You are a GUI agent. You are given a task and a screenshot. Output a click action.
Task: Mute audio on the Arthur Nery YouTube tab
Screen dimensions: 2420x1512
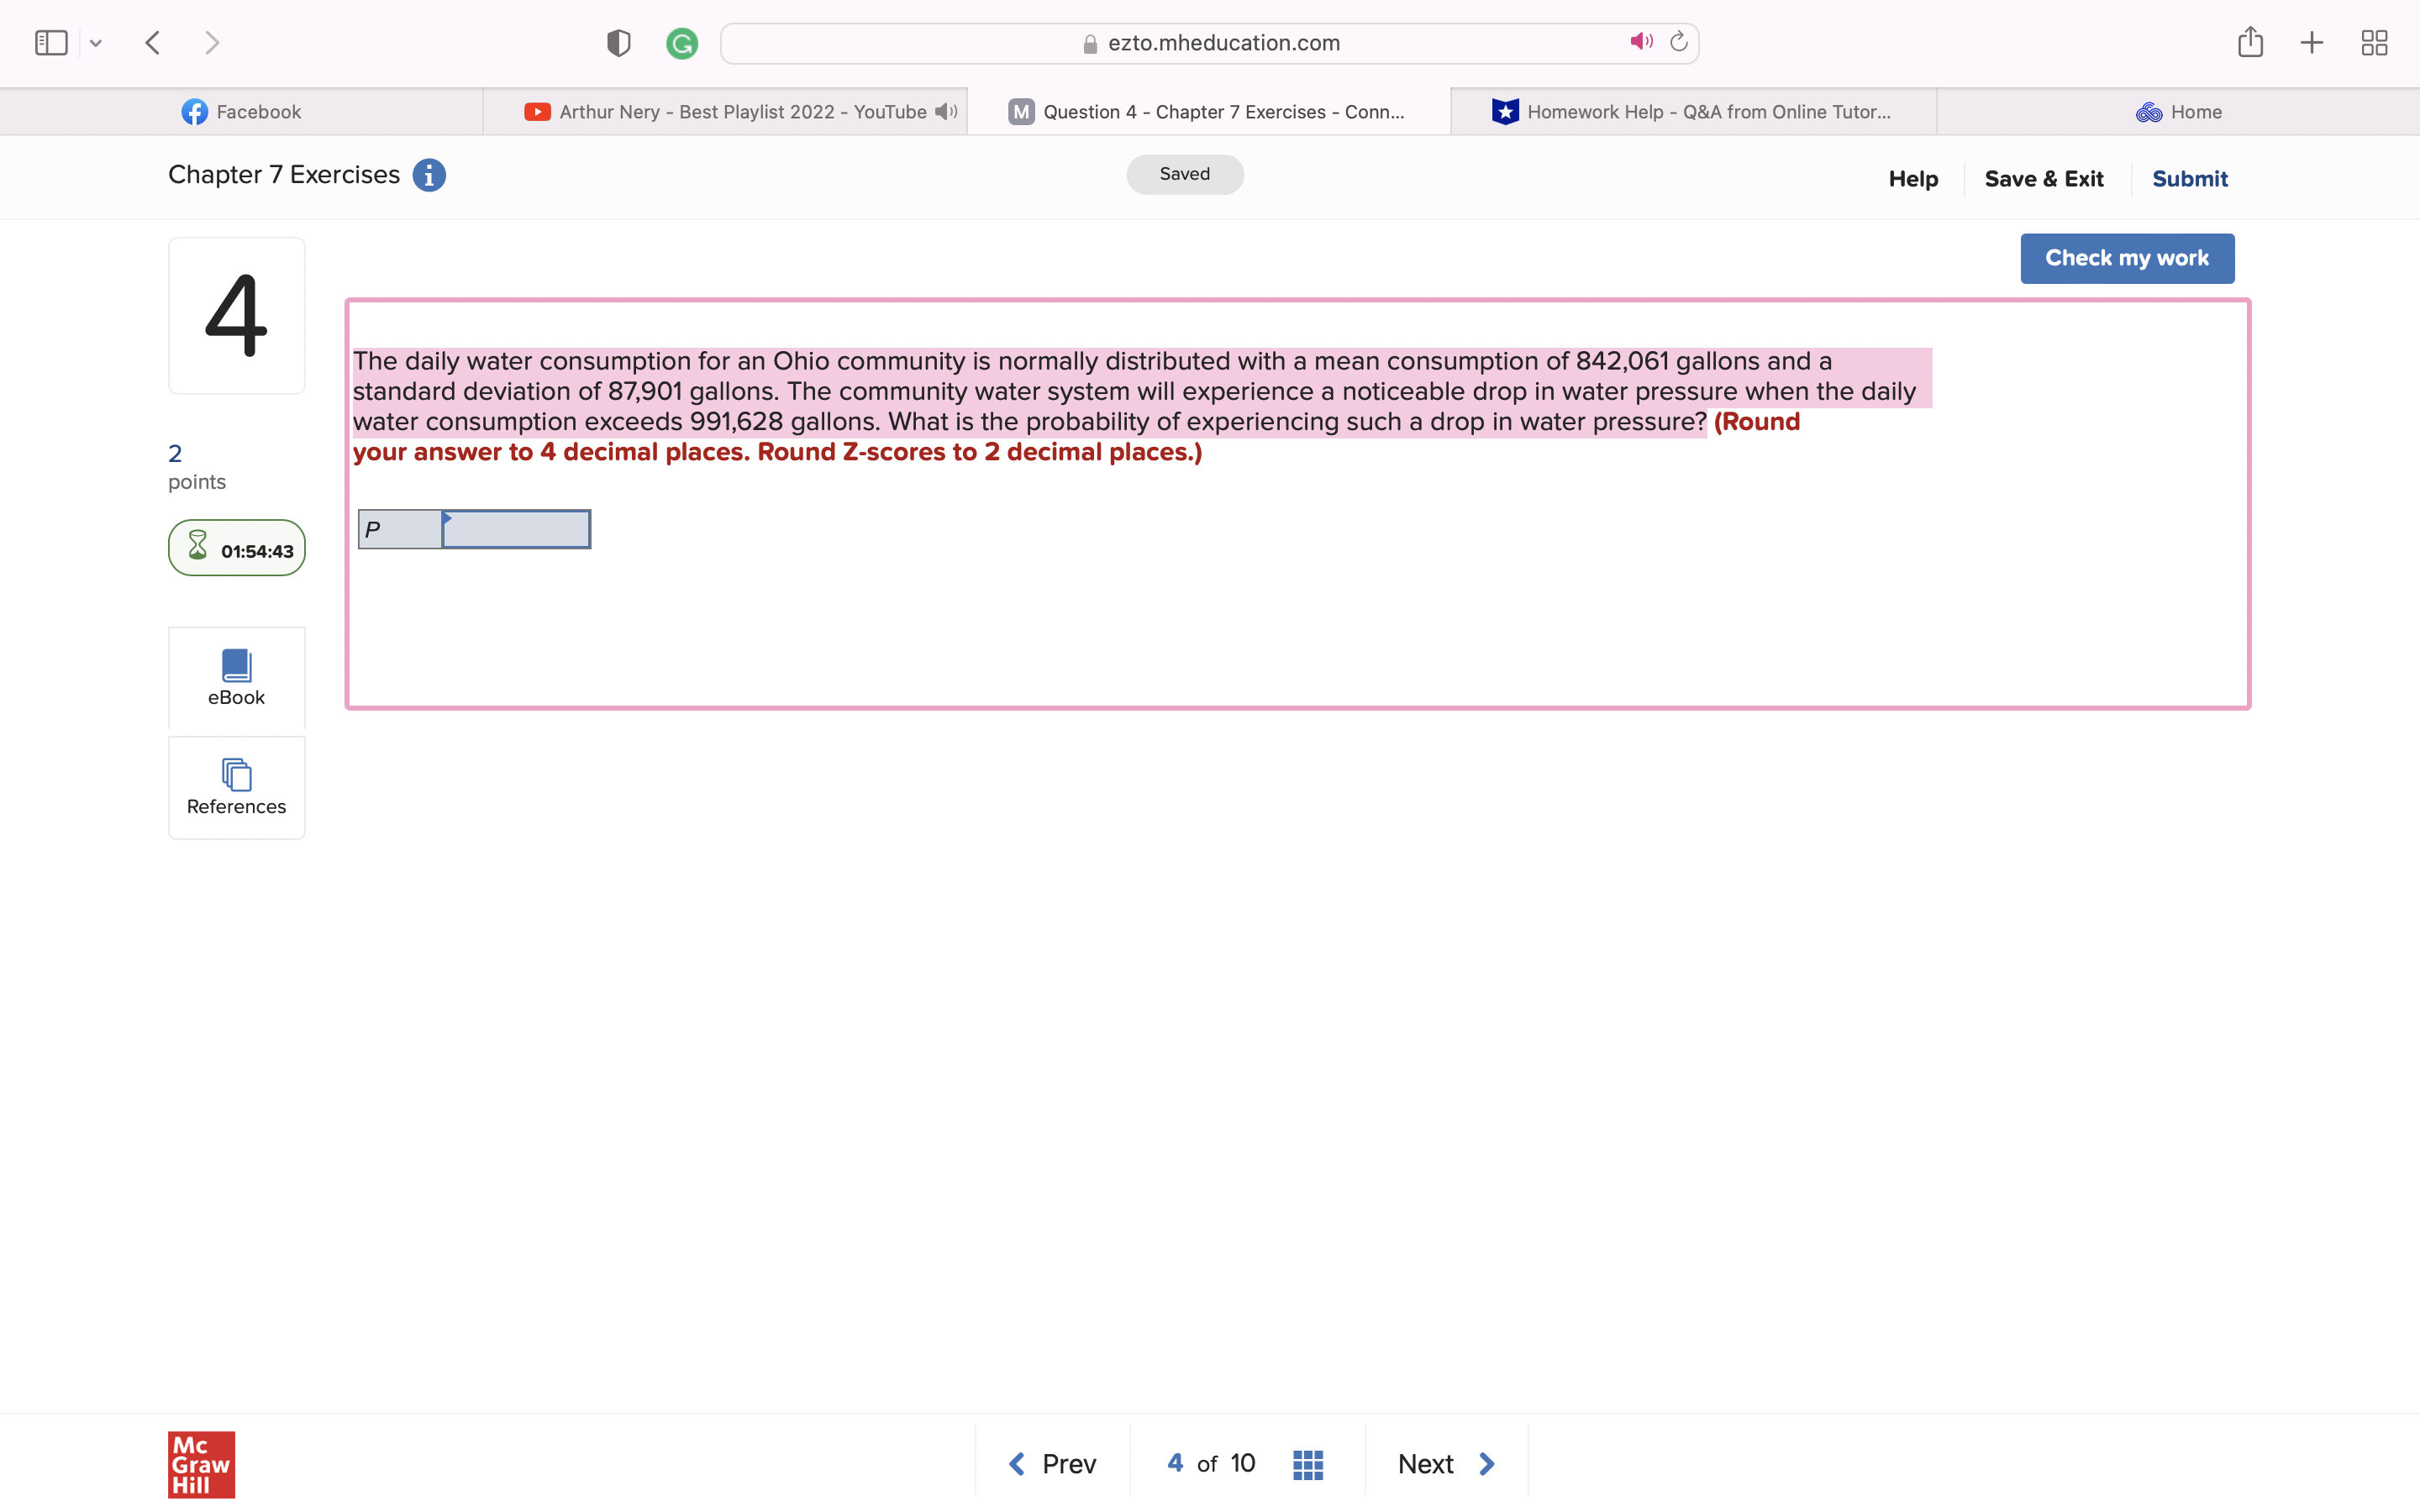tap(944, 111)
